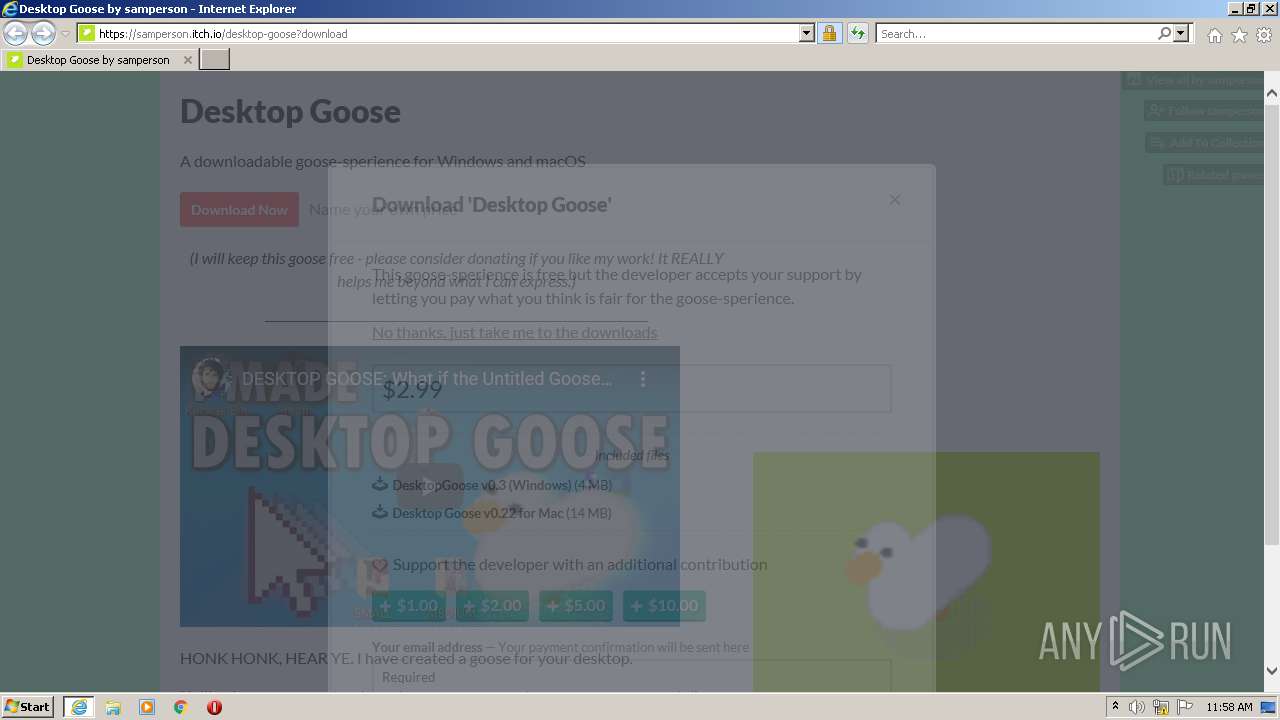Expand the address bar autocomplete dropdown

(807, 33)
